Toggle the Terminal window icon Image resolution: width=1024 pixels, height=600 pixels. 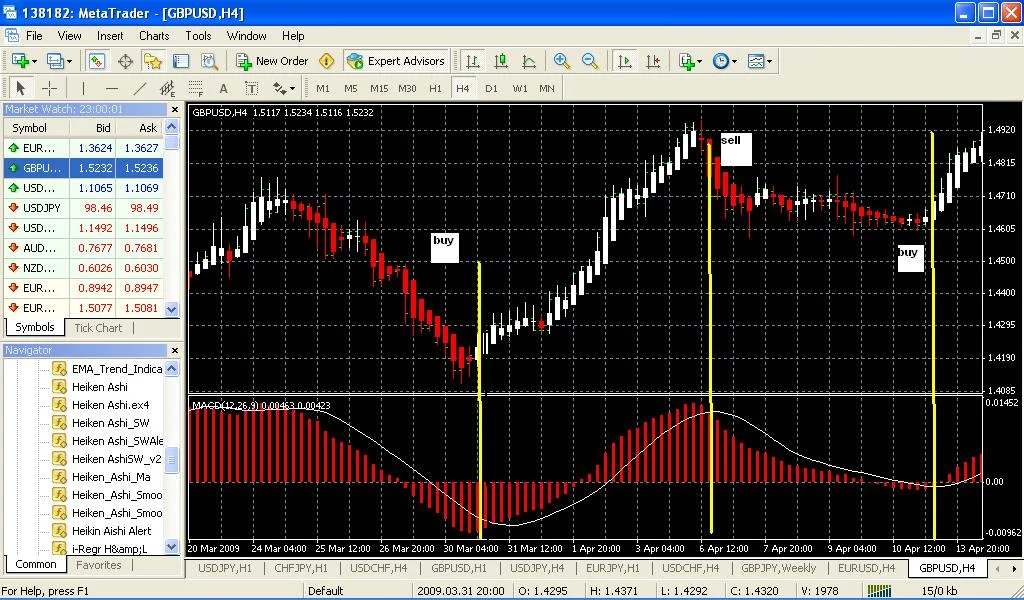pos(180,61)
